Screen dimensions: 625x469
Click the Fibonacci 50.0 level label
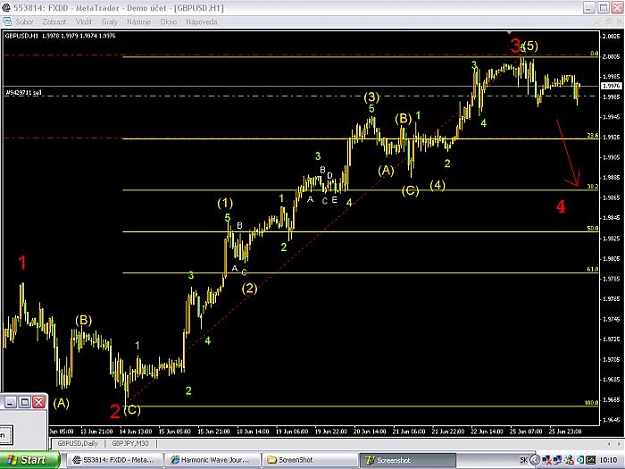click(x=592, y=228)
